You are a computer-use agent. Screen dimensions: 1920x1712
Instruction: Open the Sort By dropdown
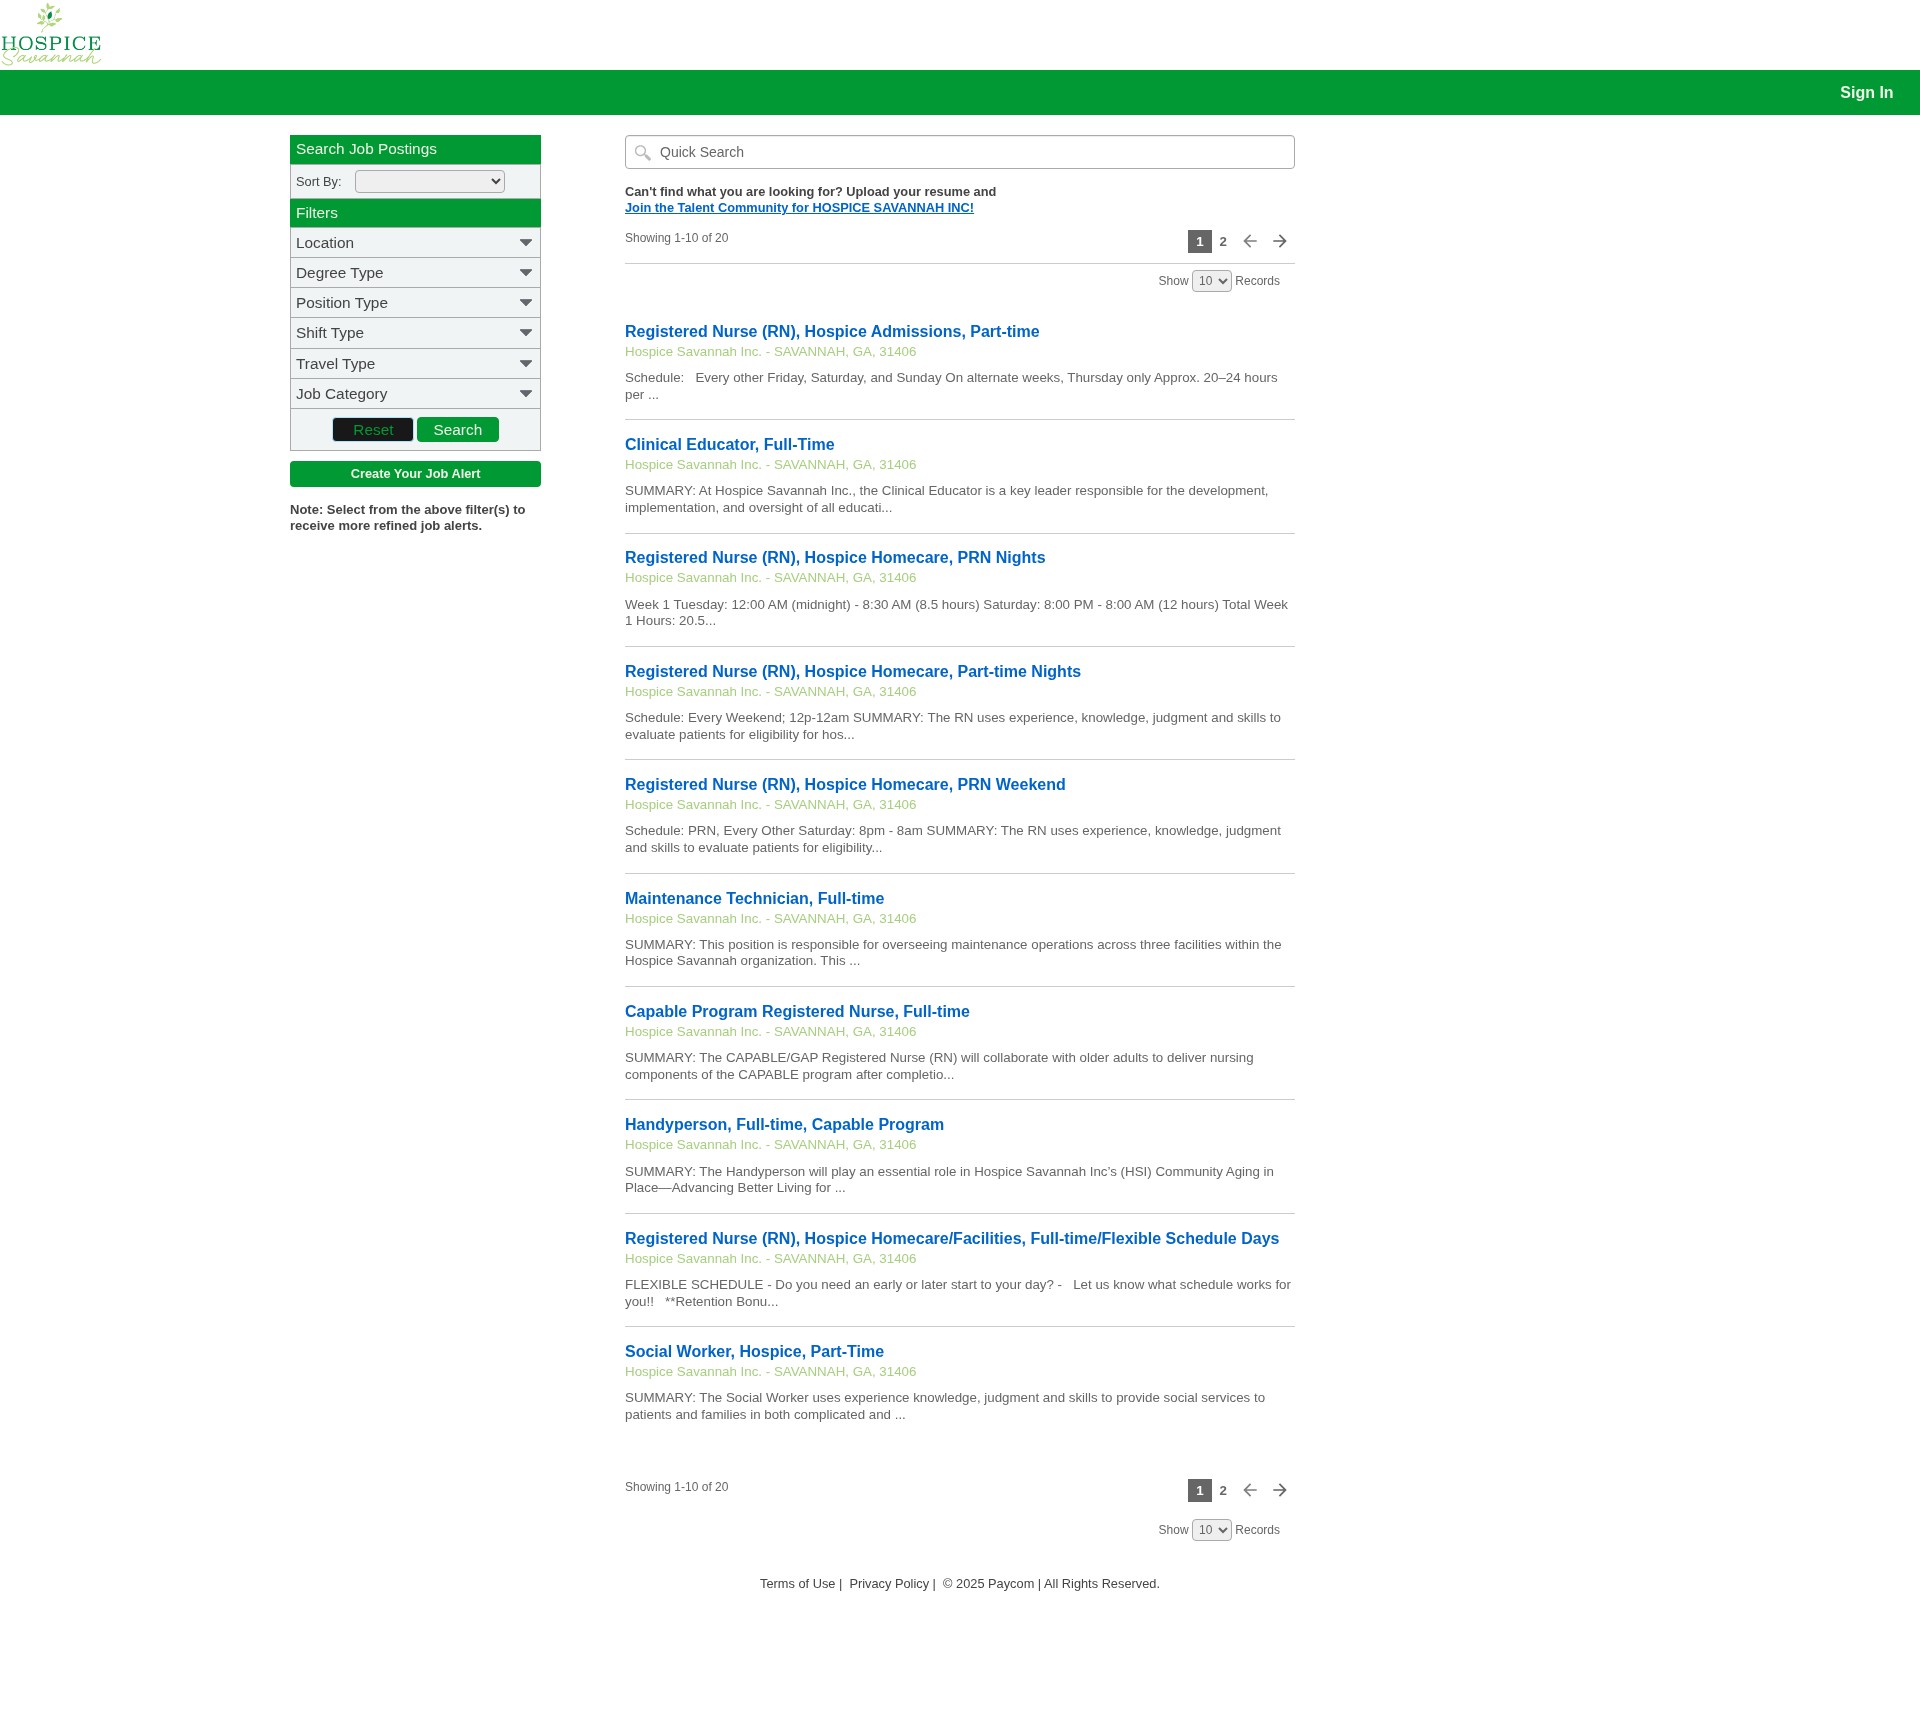(430, 181)
